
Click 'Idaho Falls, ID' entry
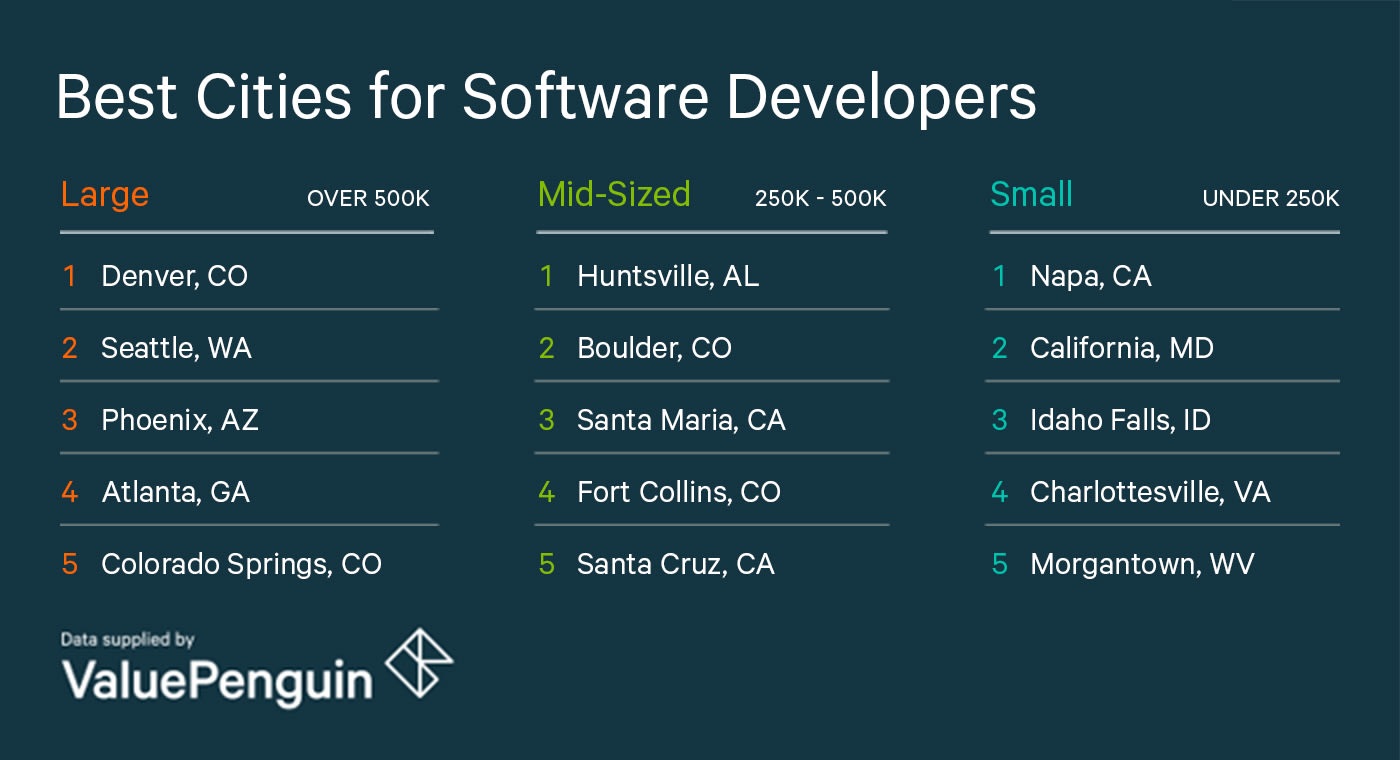pos(1121,420)
